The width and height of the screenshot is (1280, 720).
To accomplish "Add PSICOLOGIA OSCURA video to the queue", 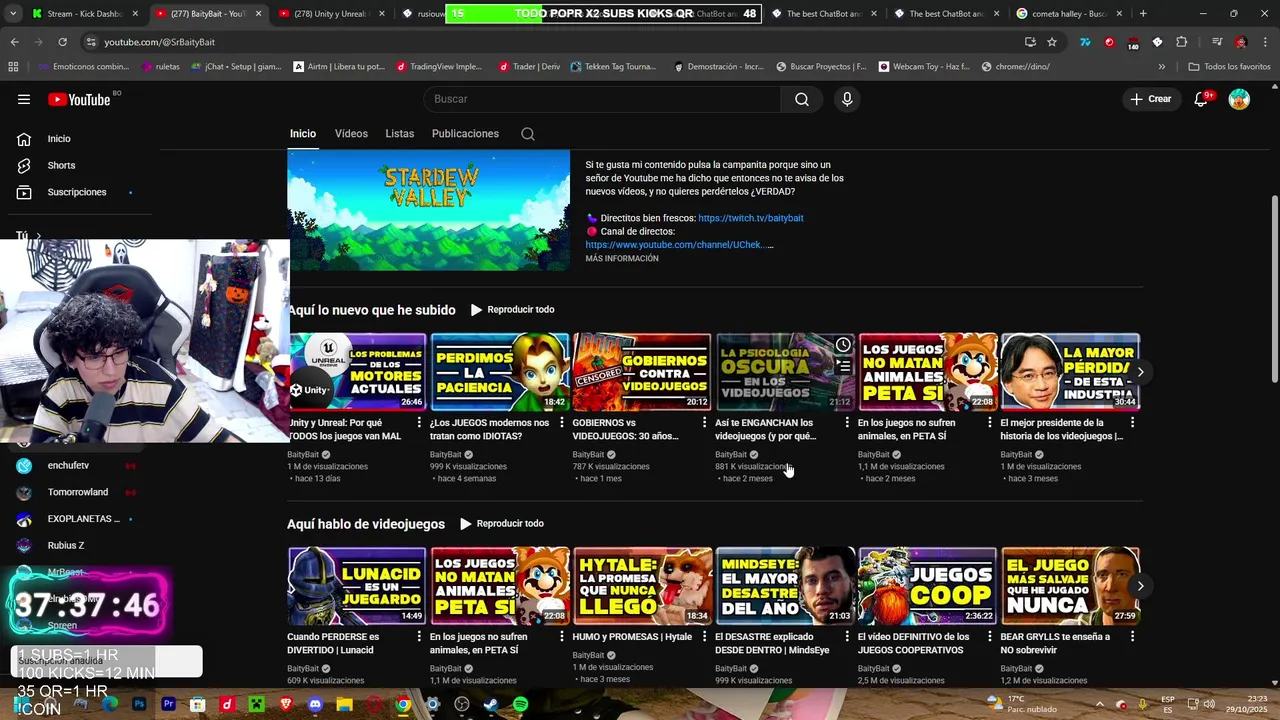I will (843, 367).
